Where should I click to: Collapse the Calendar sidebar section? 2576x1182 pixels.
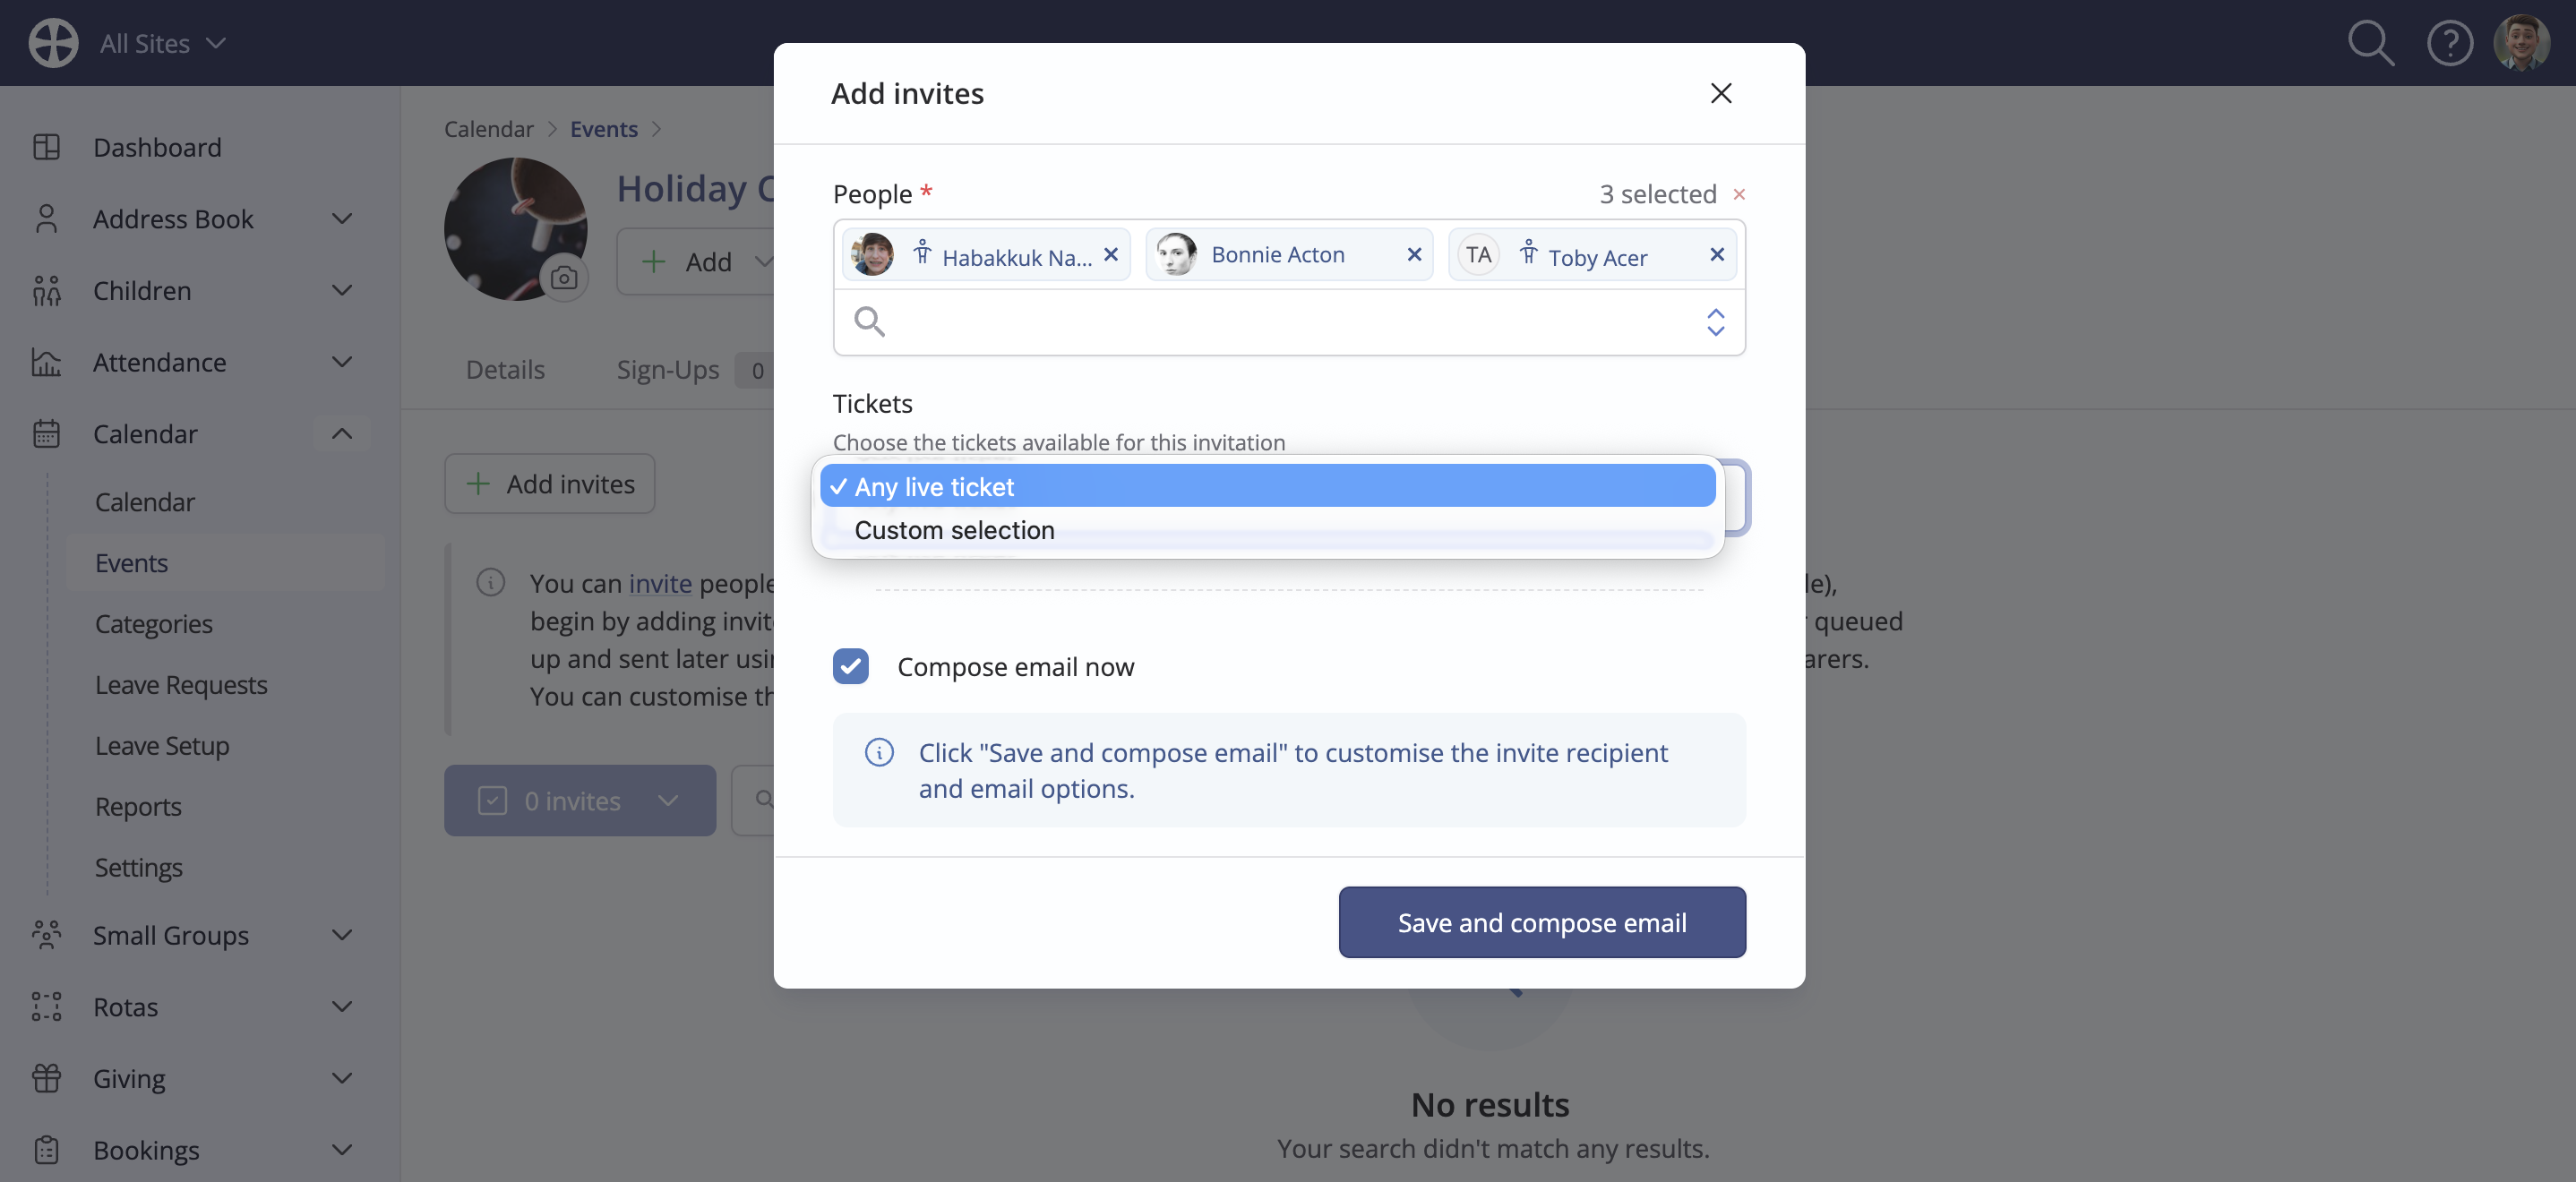point(342,434)
